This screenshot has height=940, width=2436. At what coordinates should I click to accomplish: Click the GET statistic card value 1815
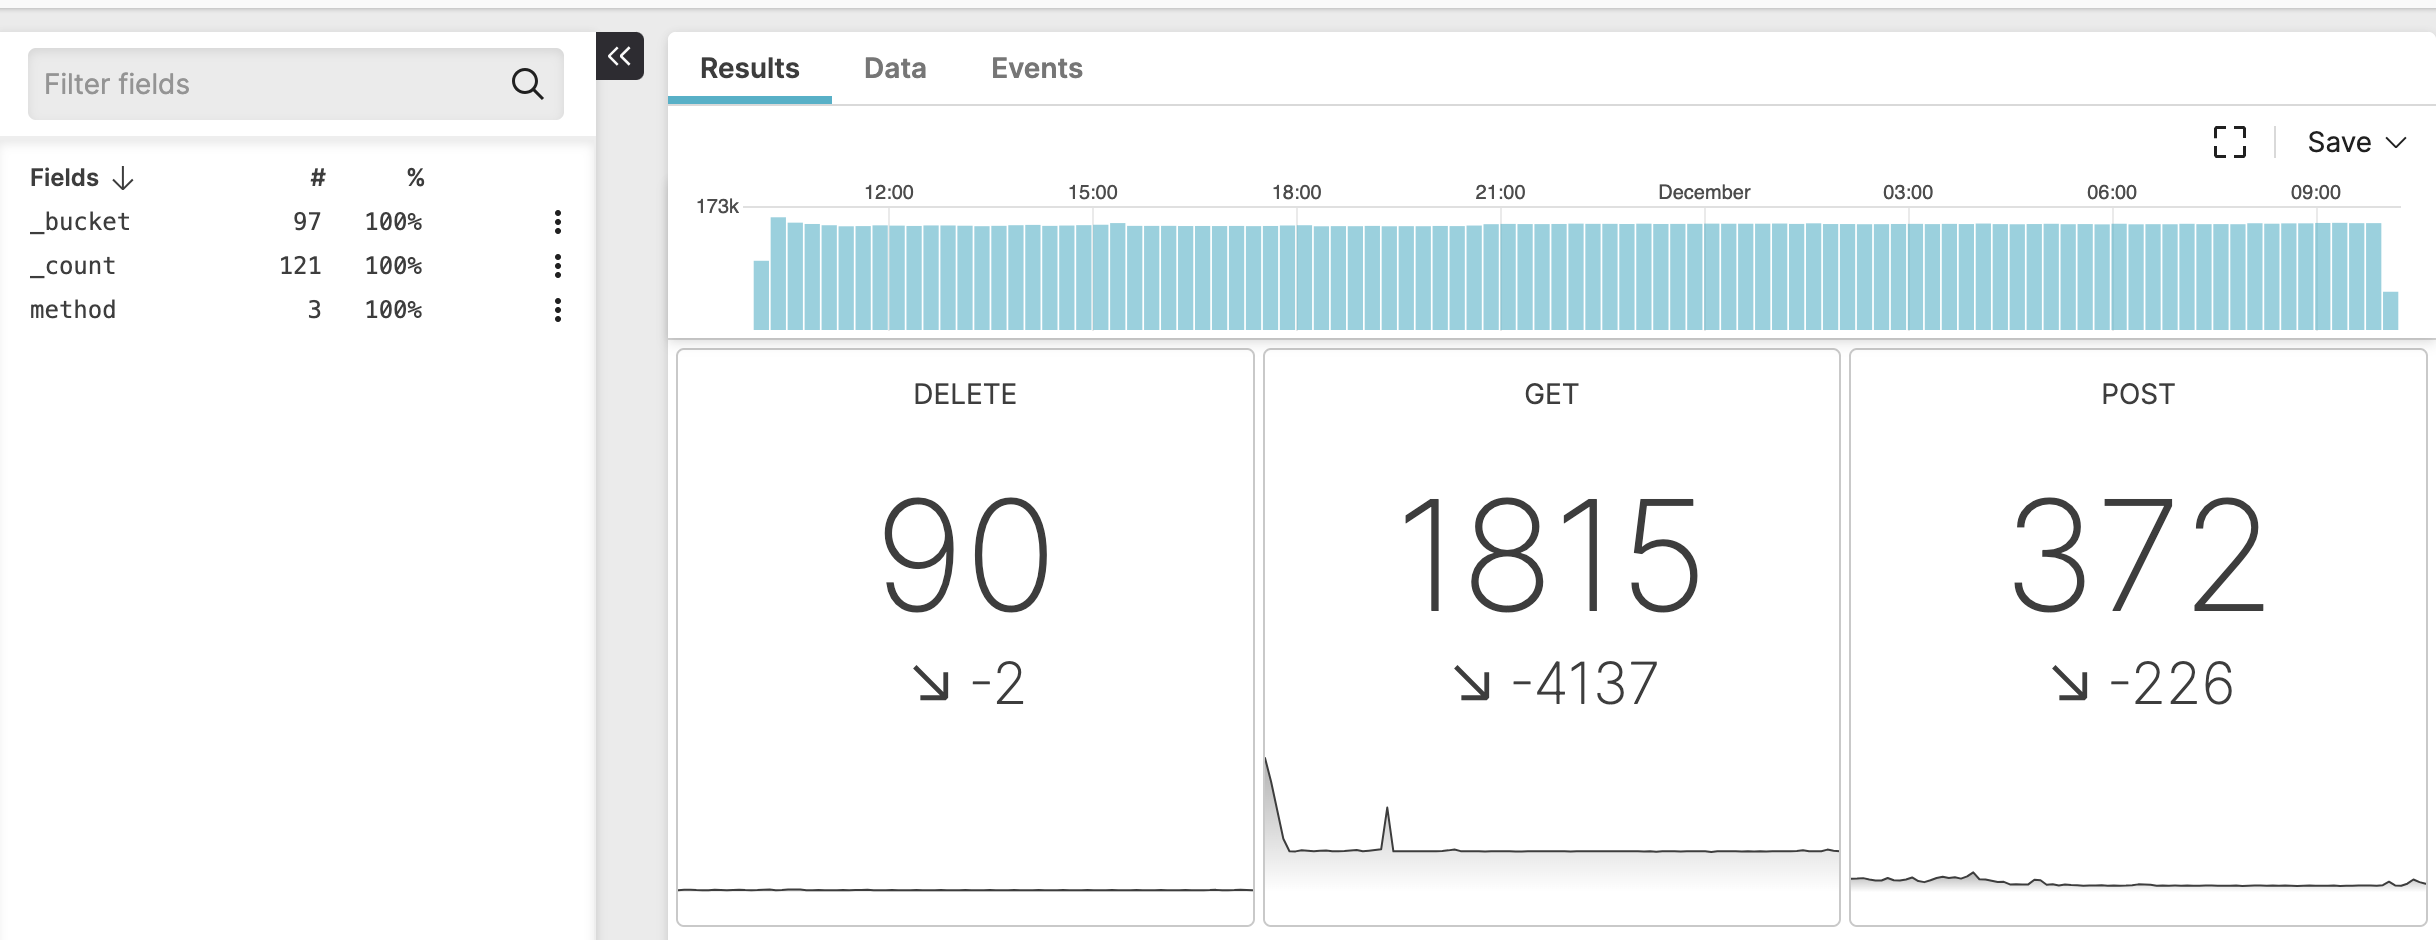1550,556
